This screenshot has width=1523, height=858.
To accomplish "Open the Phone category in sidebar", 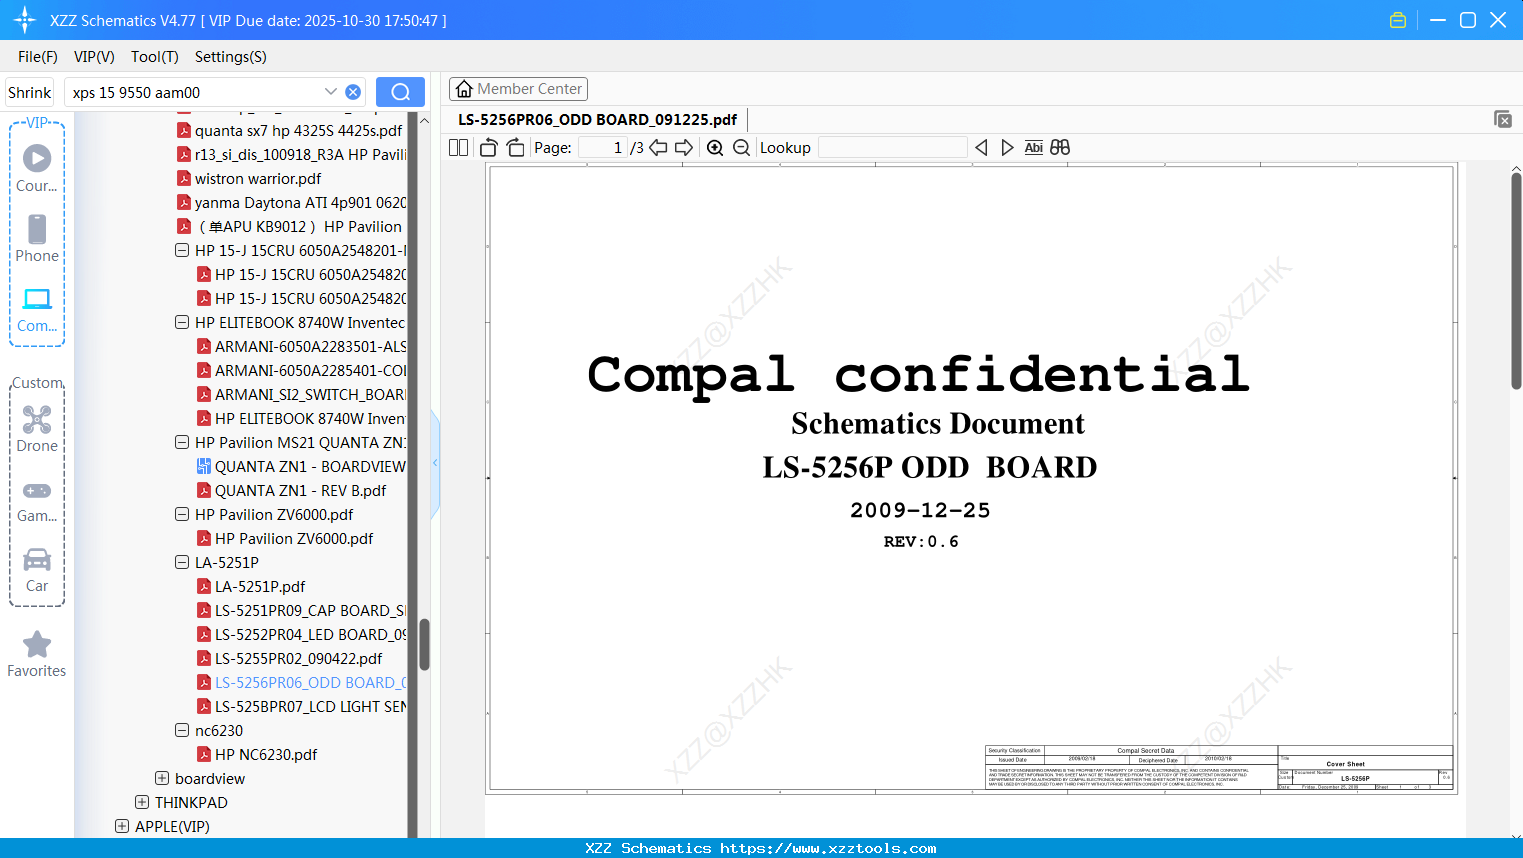I will pyautogui.click(x=37, y=238).
